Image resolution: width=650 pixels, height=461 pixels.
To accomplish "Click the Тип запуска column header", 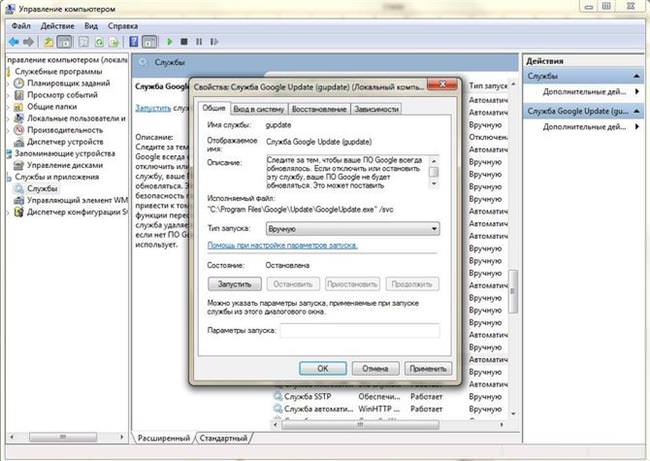I will tap(488, 86).
